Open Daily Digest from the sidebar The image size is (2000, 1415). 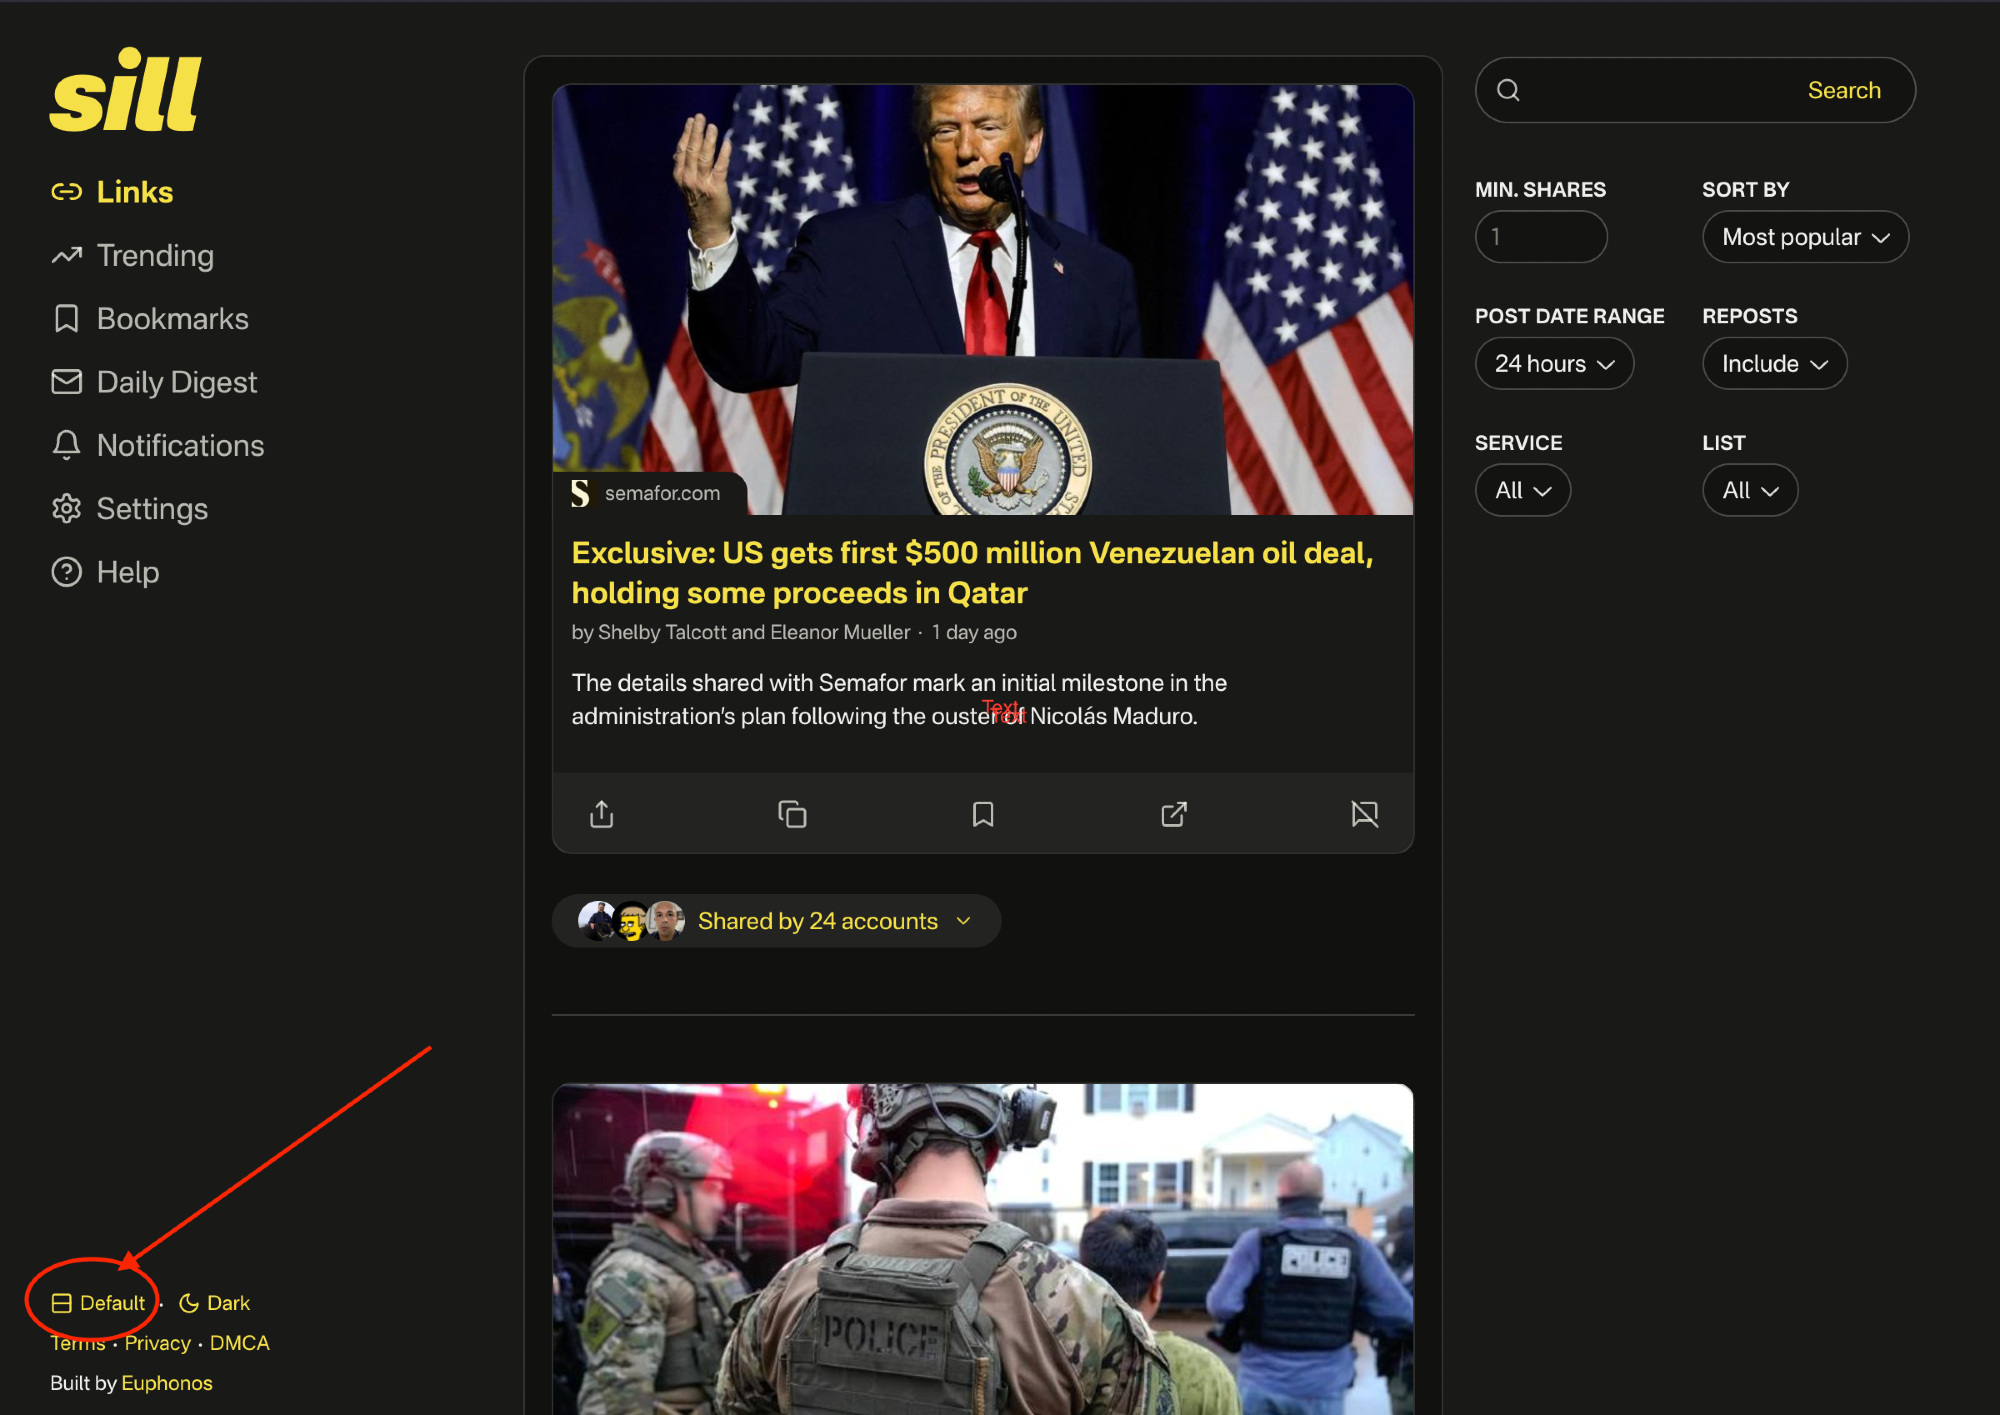coord(176,382)
